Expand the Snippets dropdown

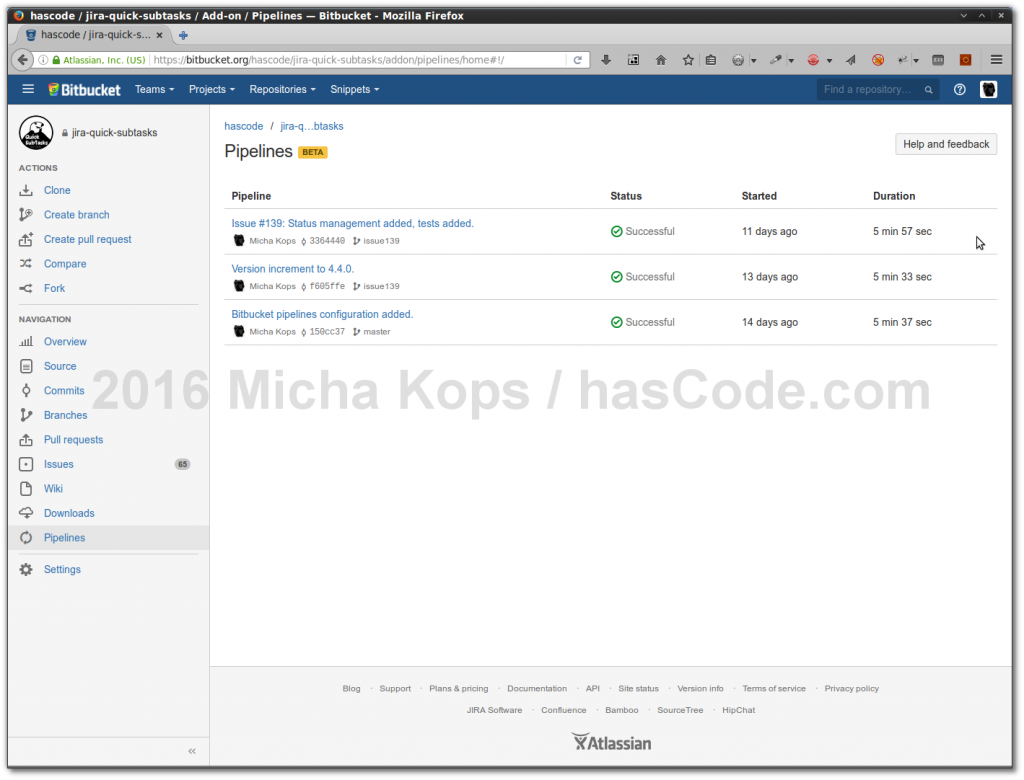[354, 89]
